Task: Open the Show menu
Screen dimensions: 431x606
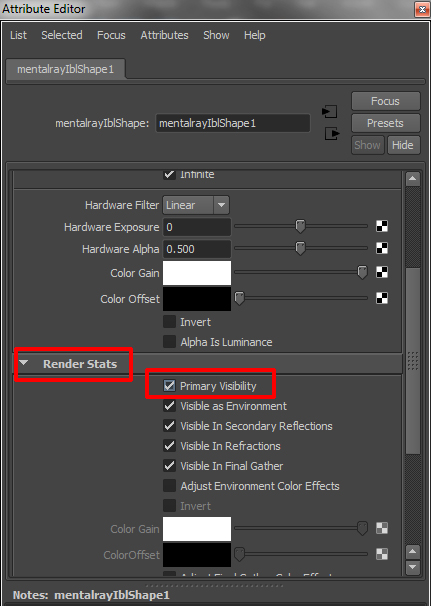Action: [216, 35]
